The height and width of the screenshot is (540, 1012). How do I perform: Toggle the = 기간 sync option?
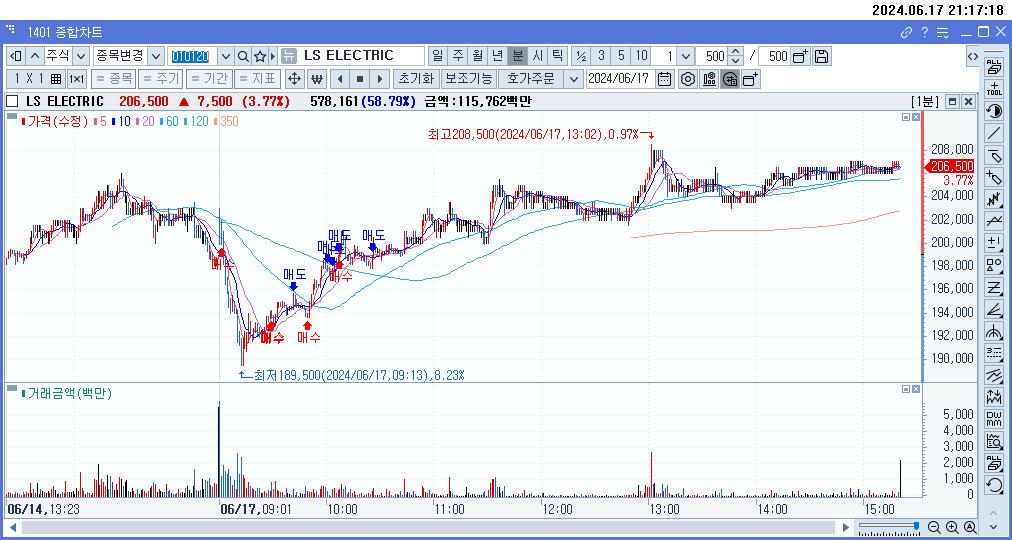click(208, 79)
